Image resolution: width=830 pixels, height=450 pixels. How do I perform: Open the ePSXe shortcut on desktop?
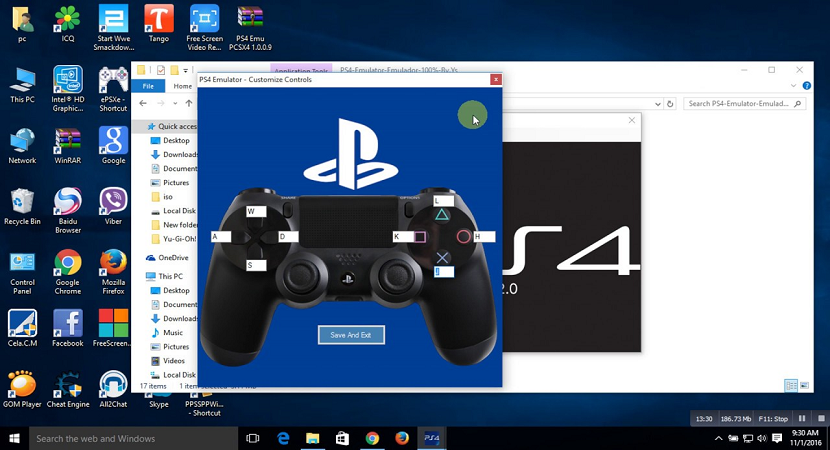113,88
